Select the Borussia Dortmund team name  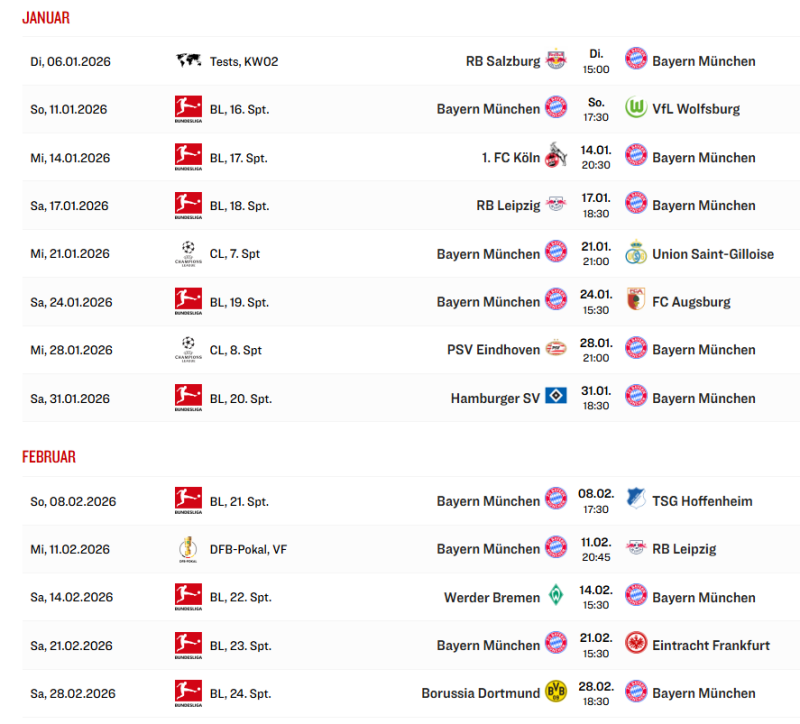(480, 693)
